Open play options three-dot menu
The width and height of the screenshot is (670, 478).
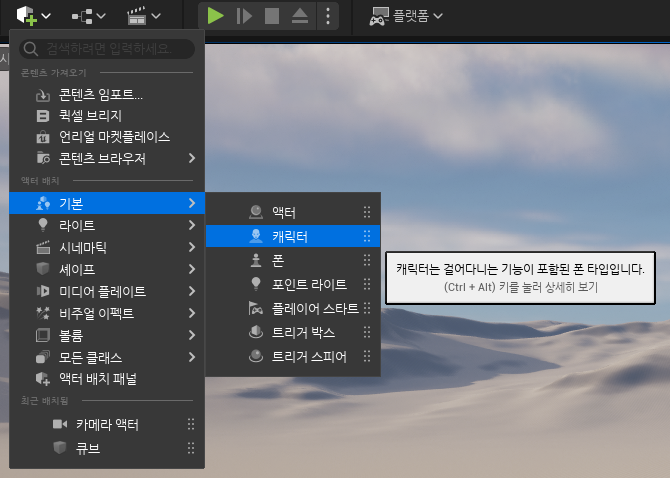pos(328,16)
